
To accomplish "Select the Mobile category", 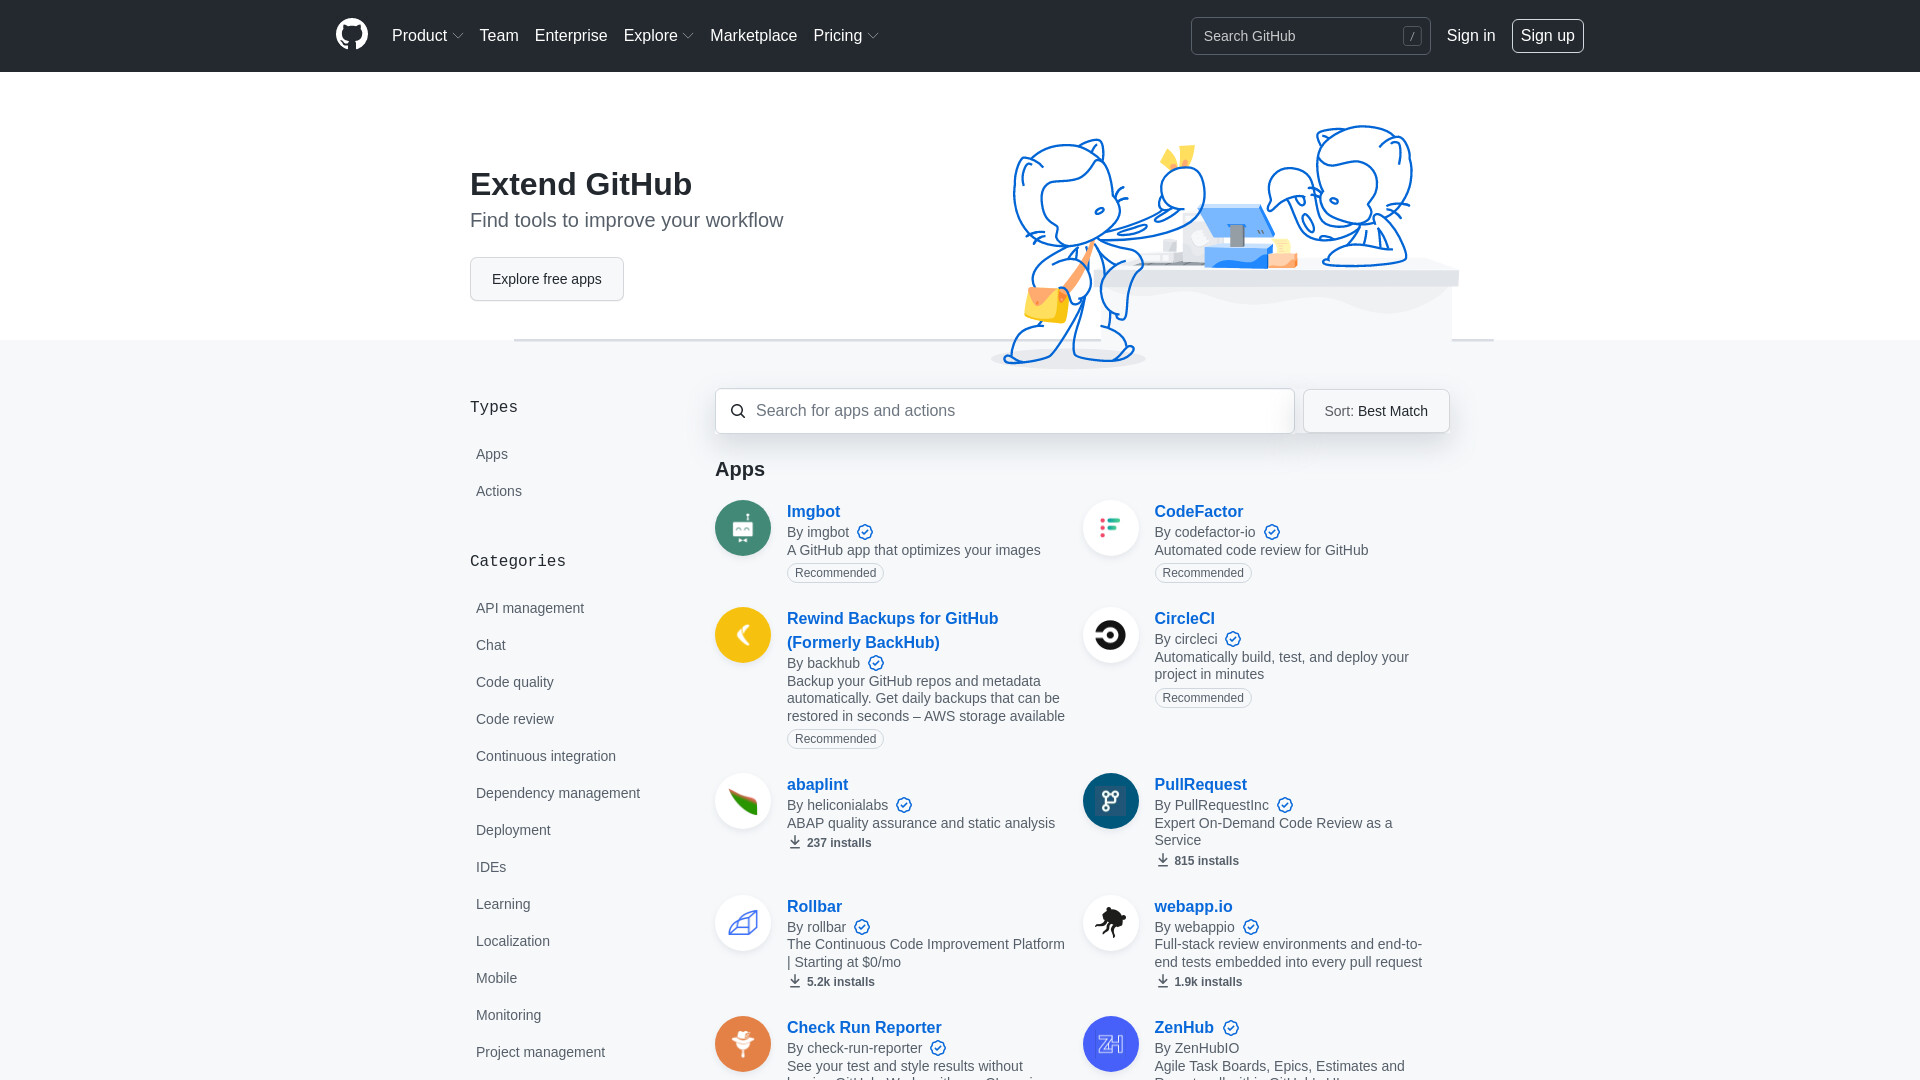I will pyautogui.click(x=497, y=978).
